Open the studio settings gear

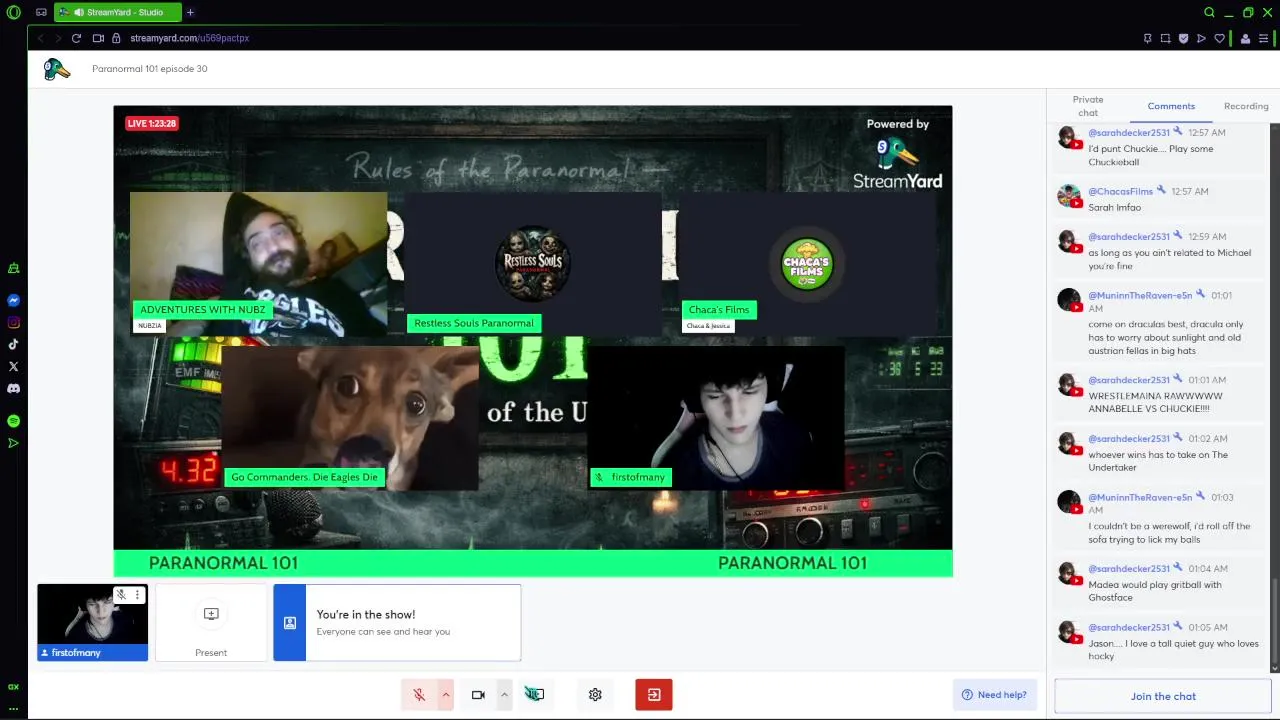pos(595,695)
